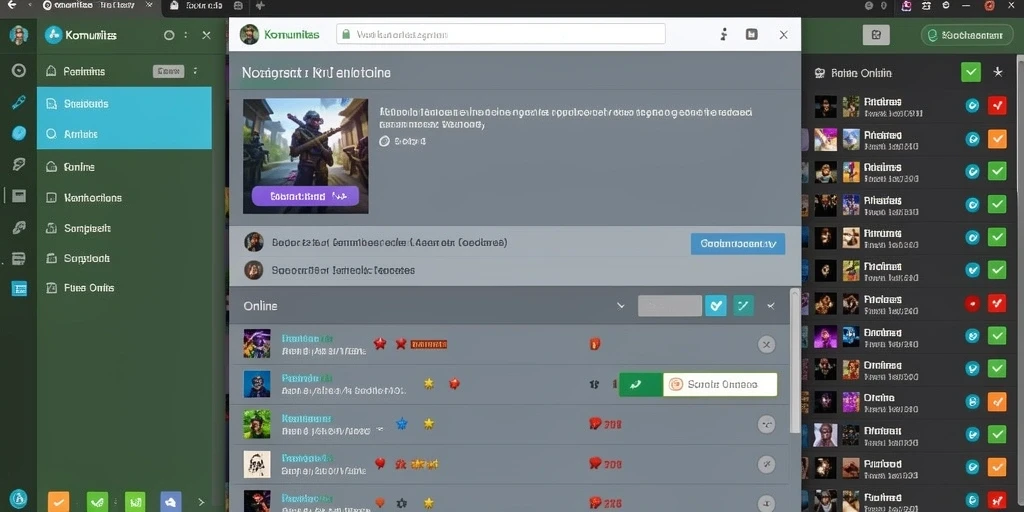Open the soldier game artwork thumbnail
1024x512 pixels.
306,155
